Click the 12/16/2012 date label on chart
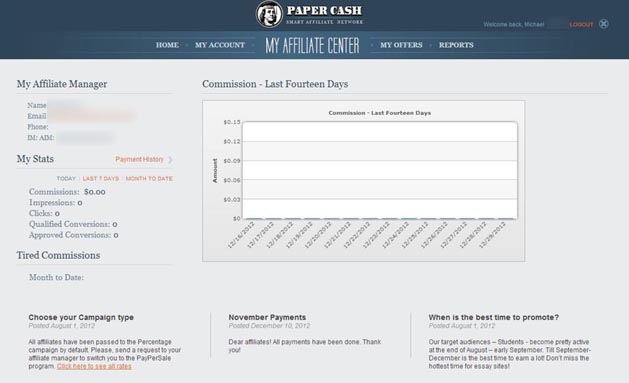 (x=241, y=235)
